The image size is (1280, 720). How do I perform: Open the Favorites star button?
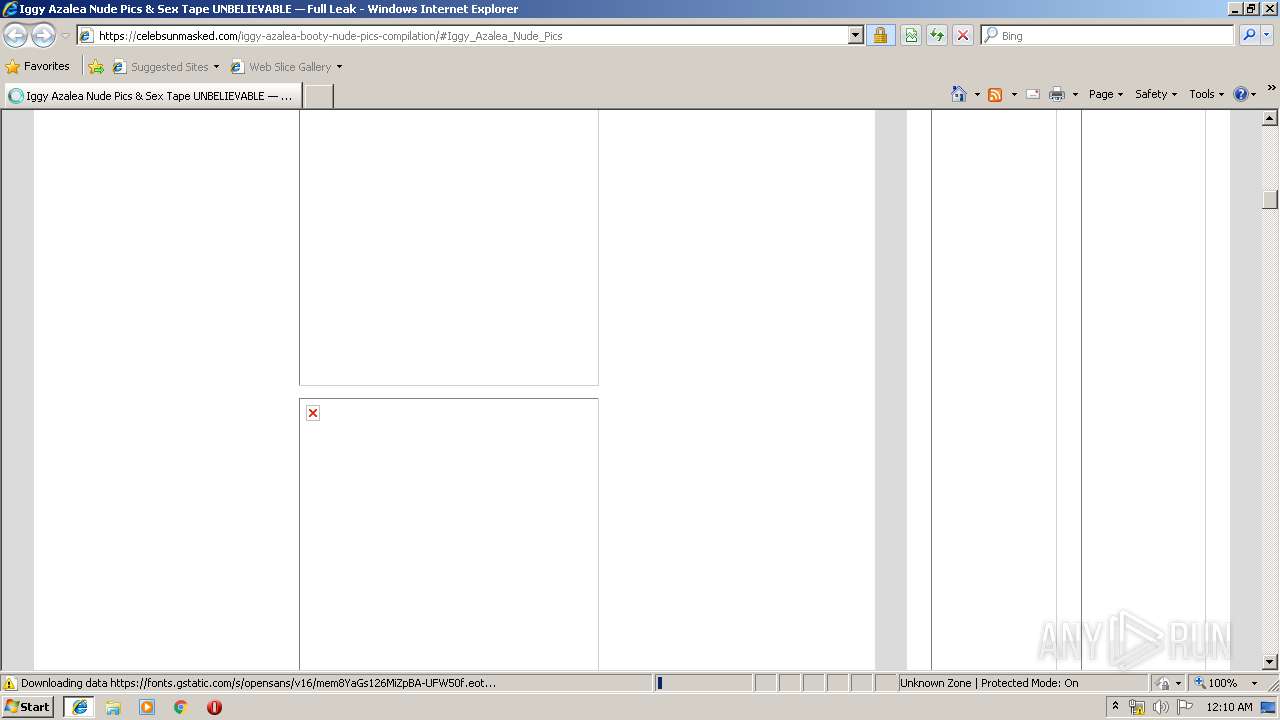pos(38,66)
